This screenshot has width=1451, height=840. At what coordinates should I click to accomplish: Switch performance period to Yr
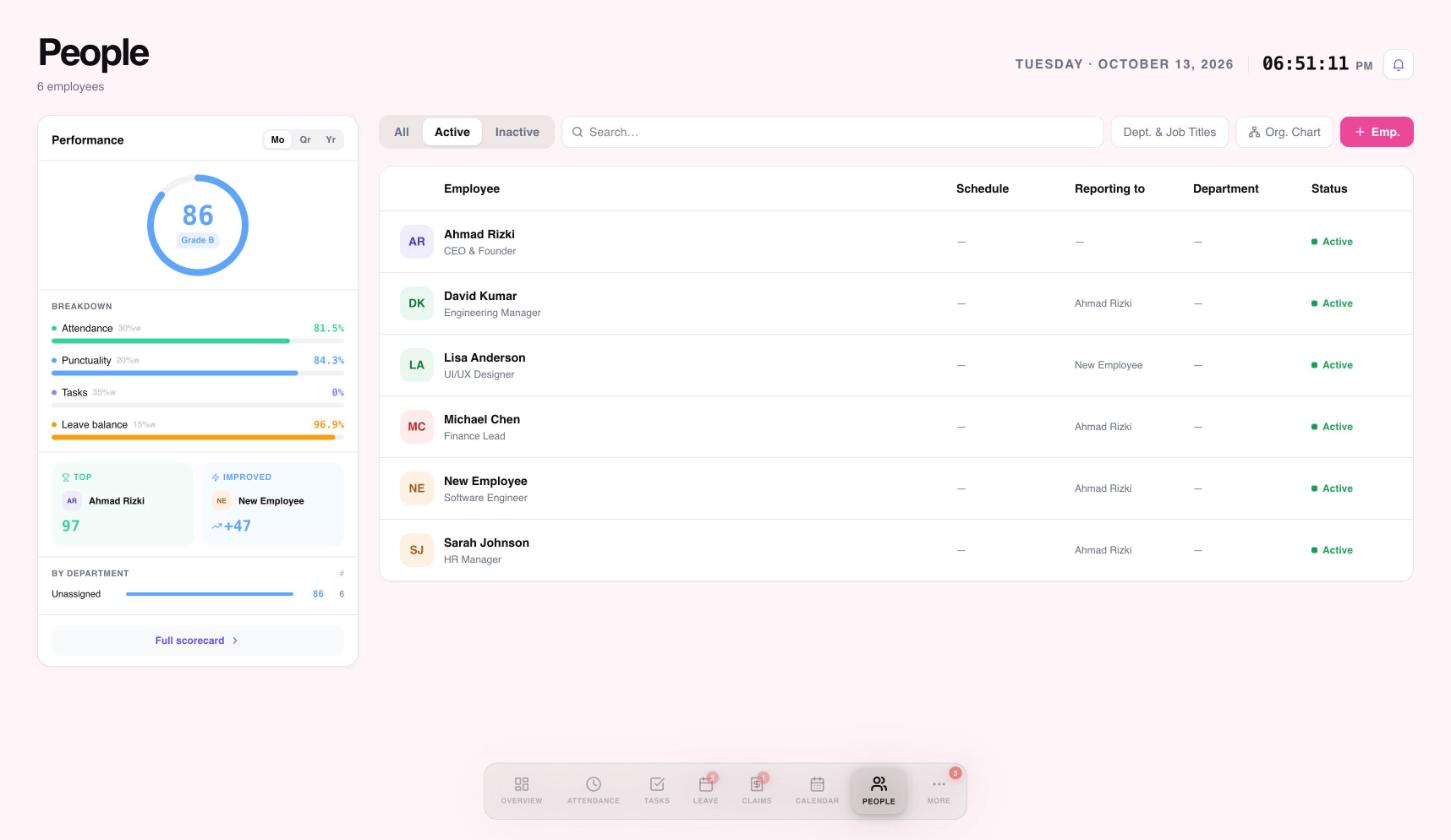[330, 140]
